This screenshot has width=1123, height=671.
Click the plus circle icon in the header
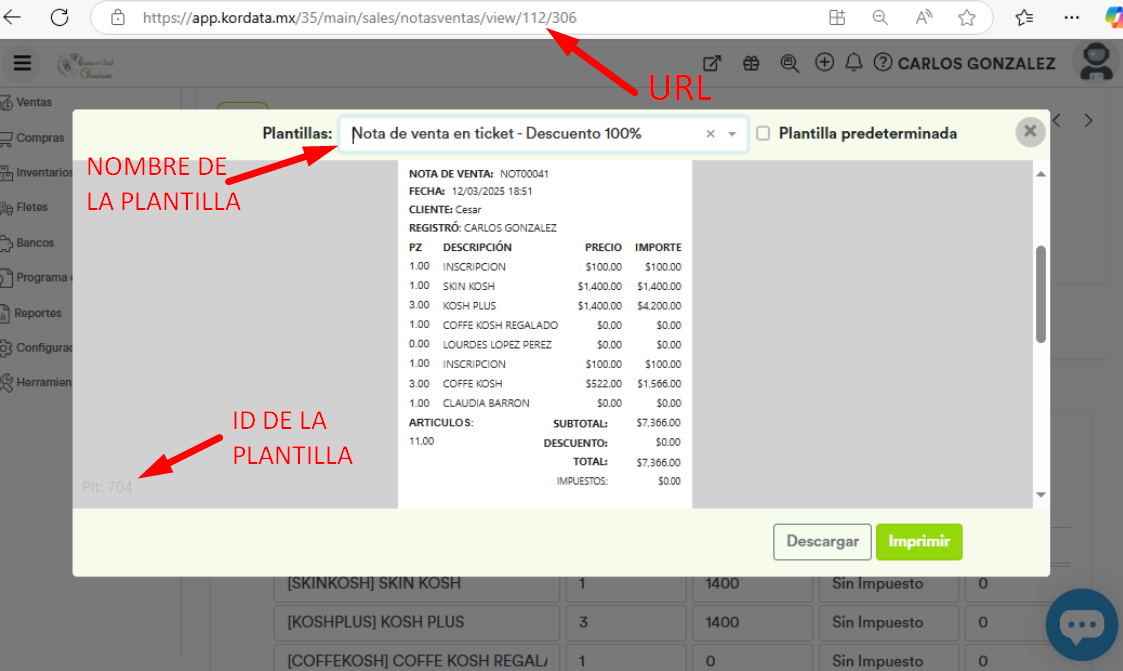pyautogui.click(x=824, y=63)
